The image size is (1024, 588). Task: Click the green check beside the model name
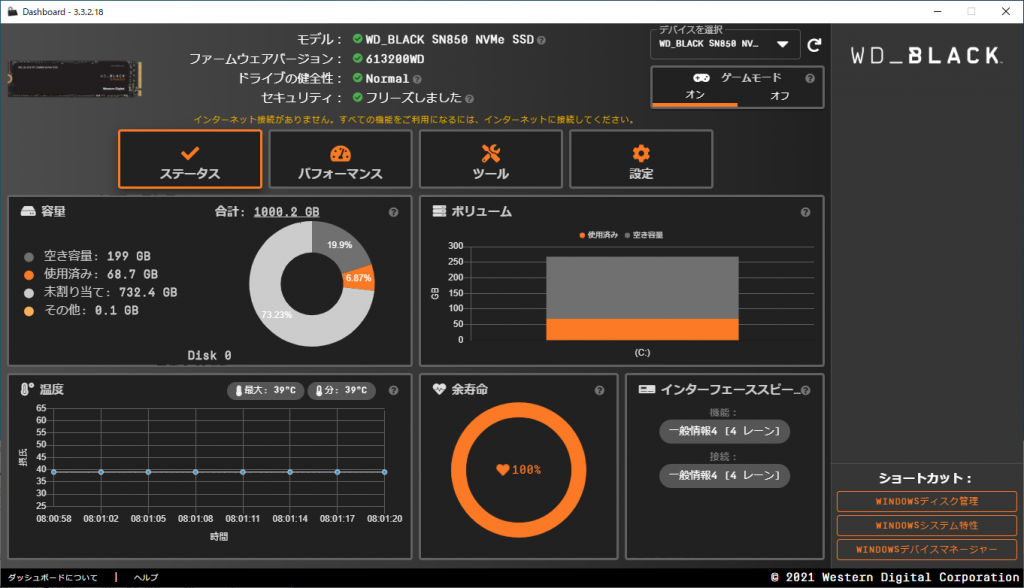357,39
